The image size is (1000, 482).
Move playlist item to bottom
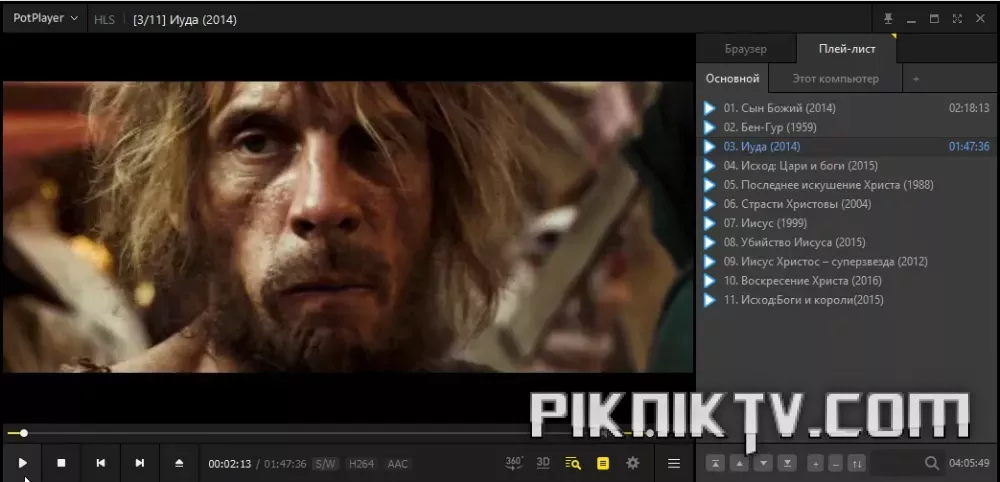tap(788, 464)
